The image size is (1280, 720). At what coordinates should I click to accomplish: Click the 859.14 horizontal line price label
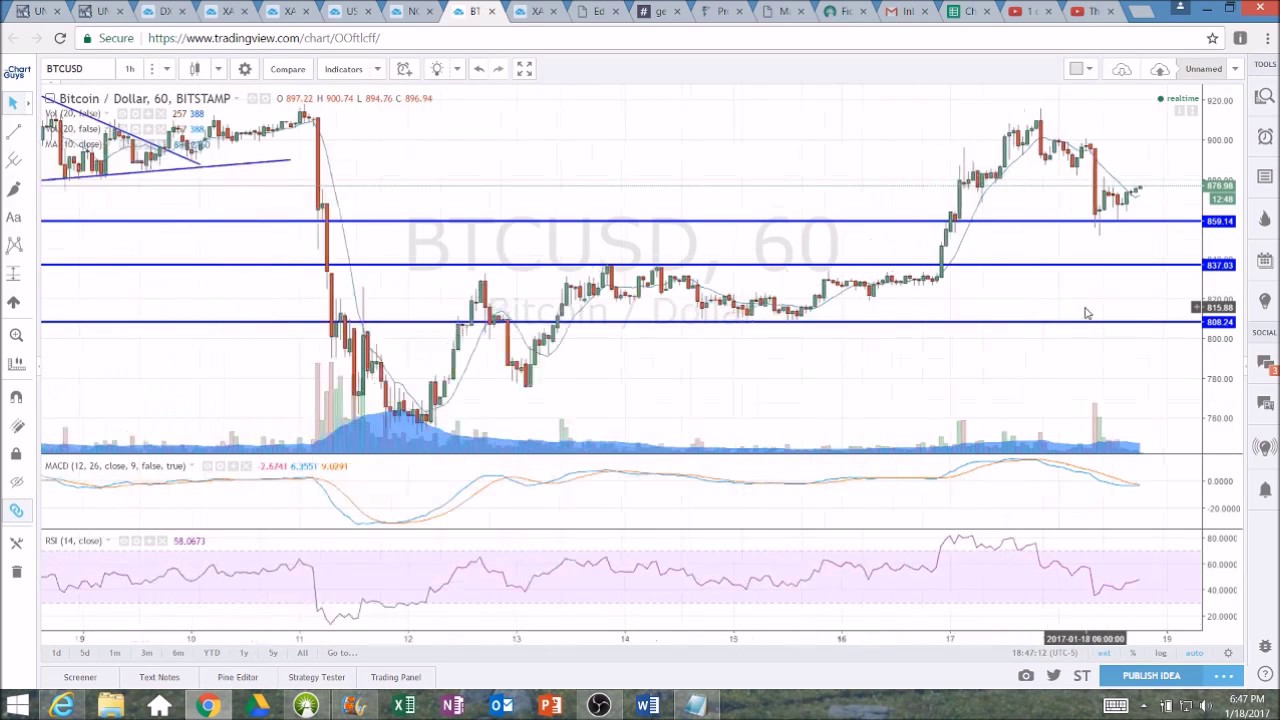pos(1220,221)
